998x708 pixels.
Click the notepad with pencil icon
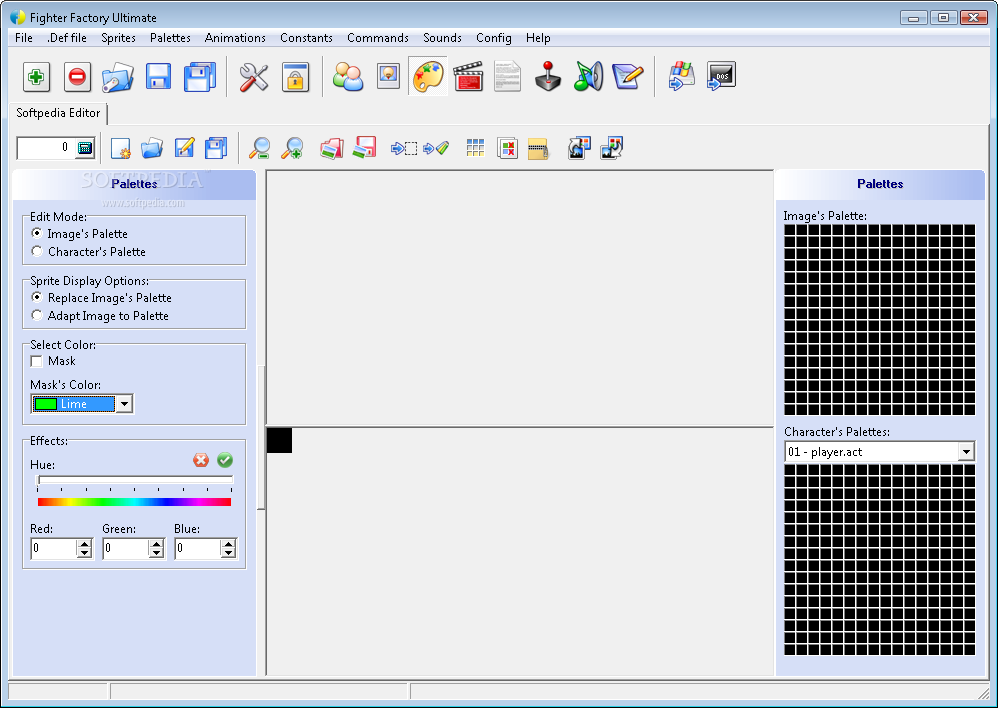(x=628, y=77)
